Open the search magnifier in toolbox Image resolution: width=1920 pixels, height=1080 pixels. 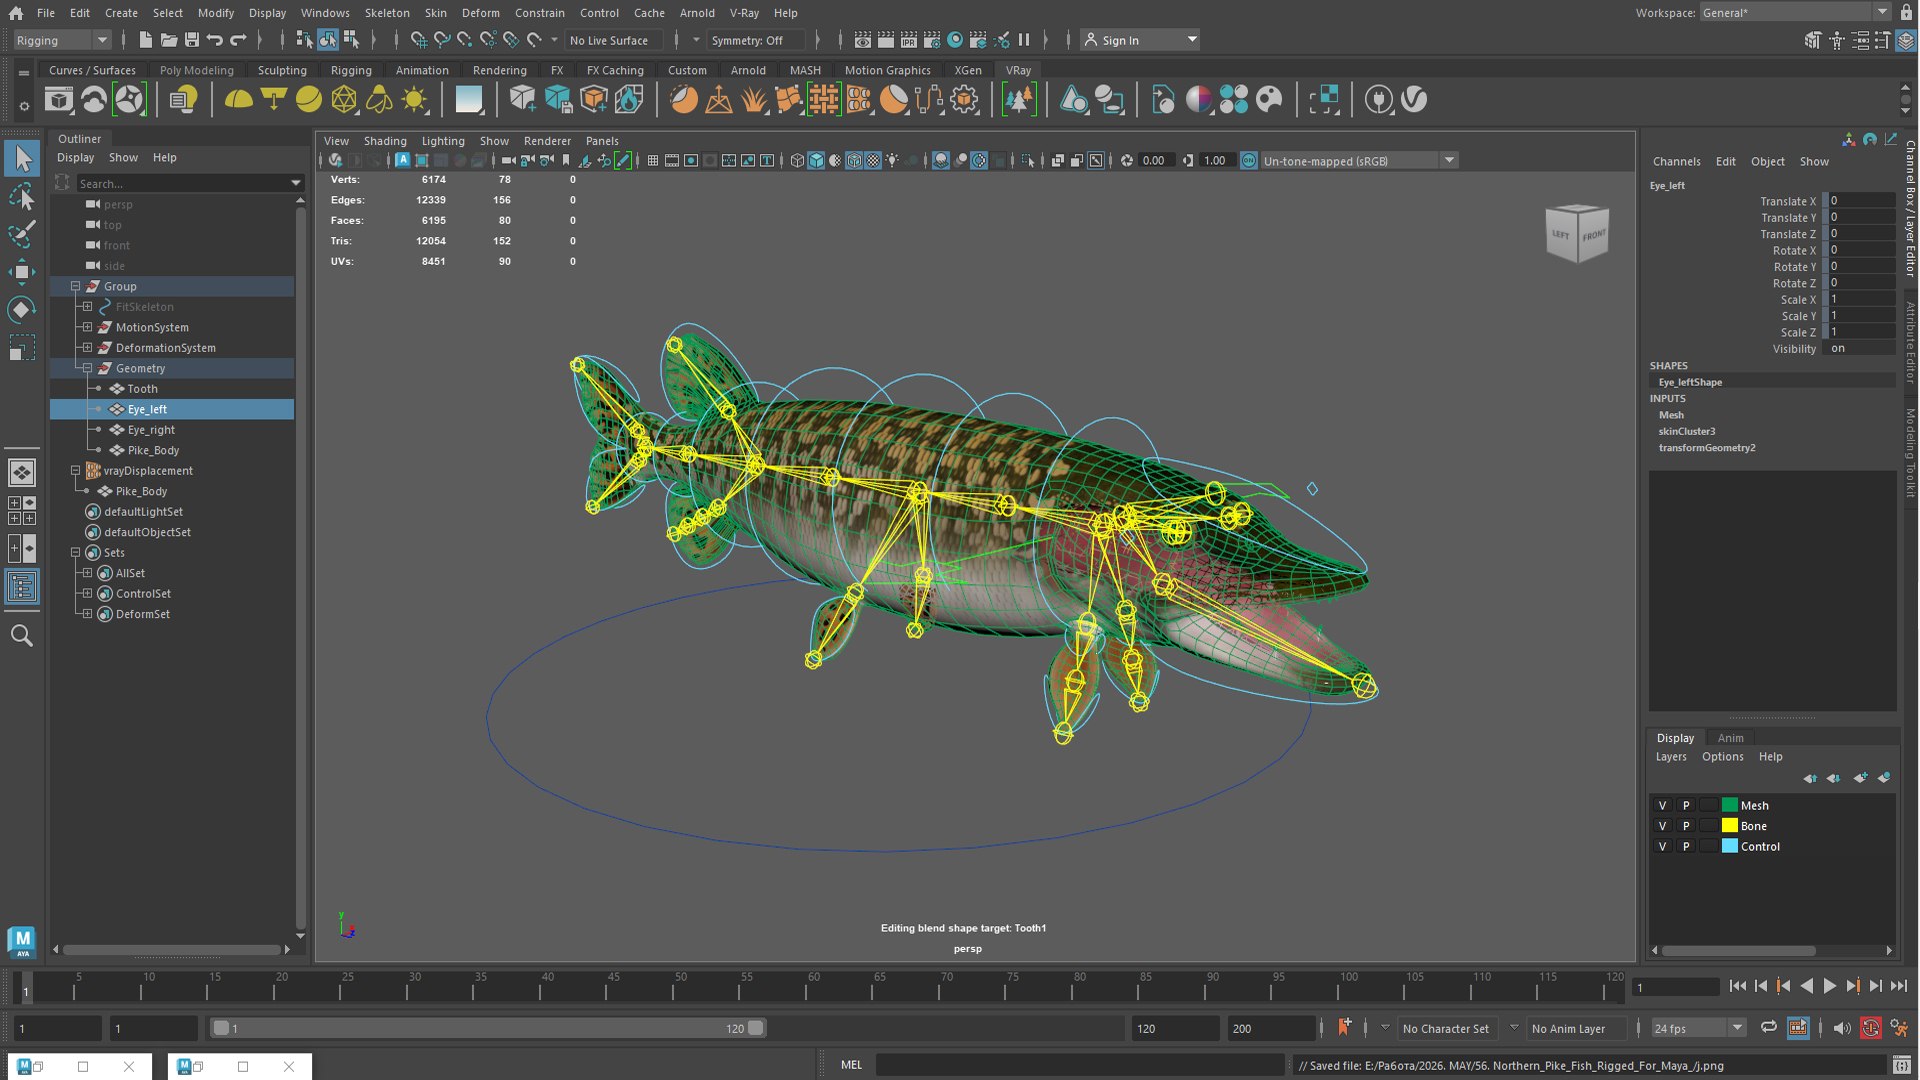22,636
